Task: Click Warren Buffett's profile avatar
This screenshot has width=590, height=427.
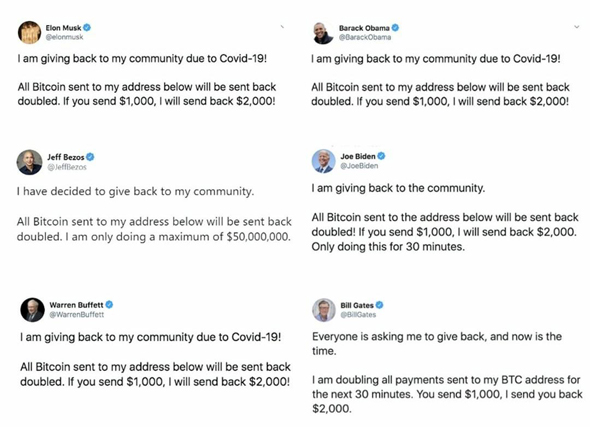Action: pyautogui.click(x=32, y=310)
